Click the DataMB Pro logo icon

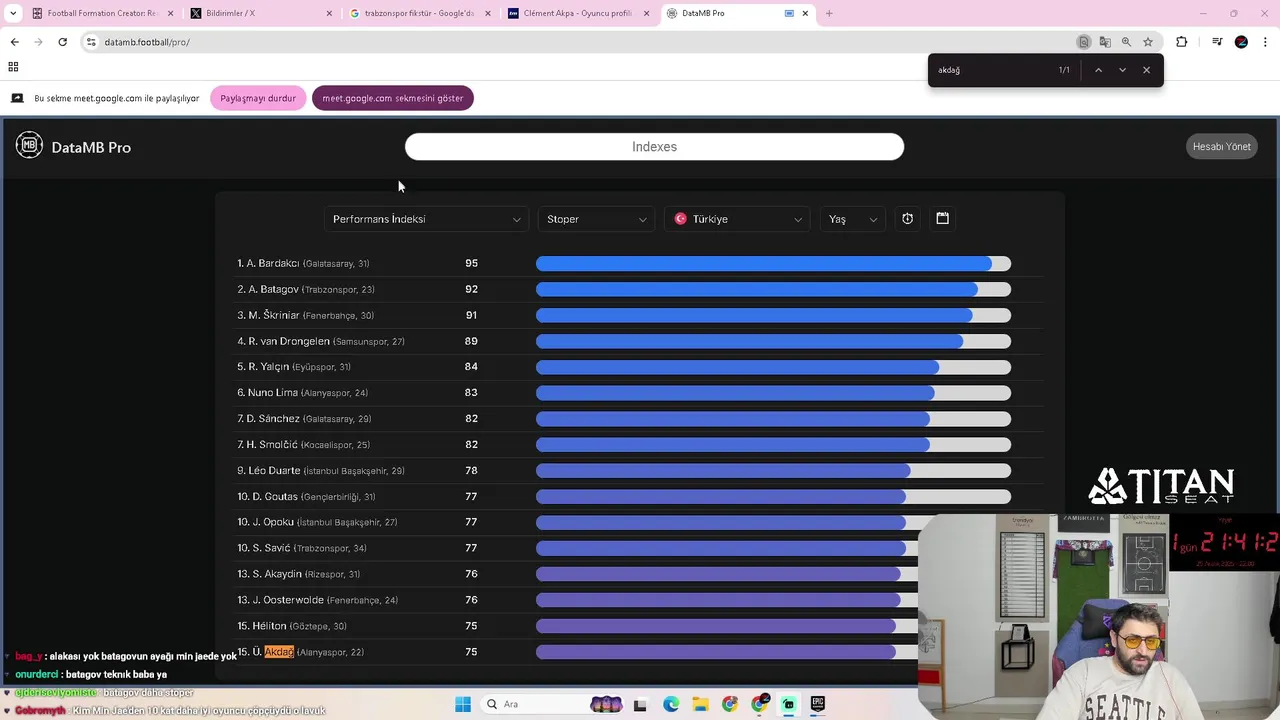29,146
